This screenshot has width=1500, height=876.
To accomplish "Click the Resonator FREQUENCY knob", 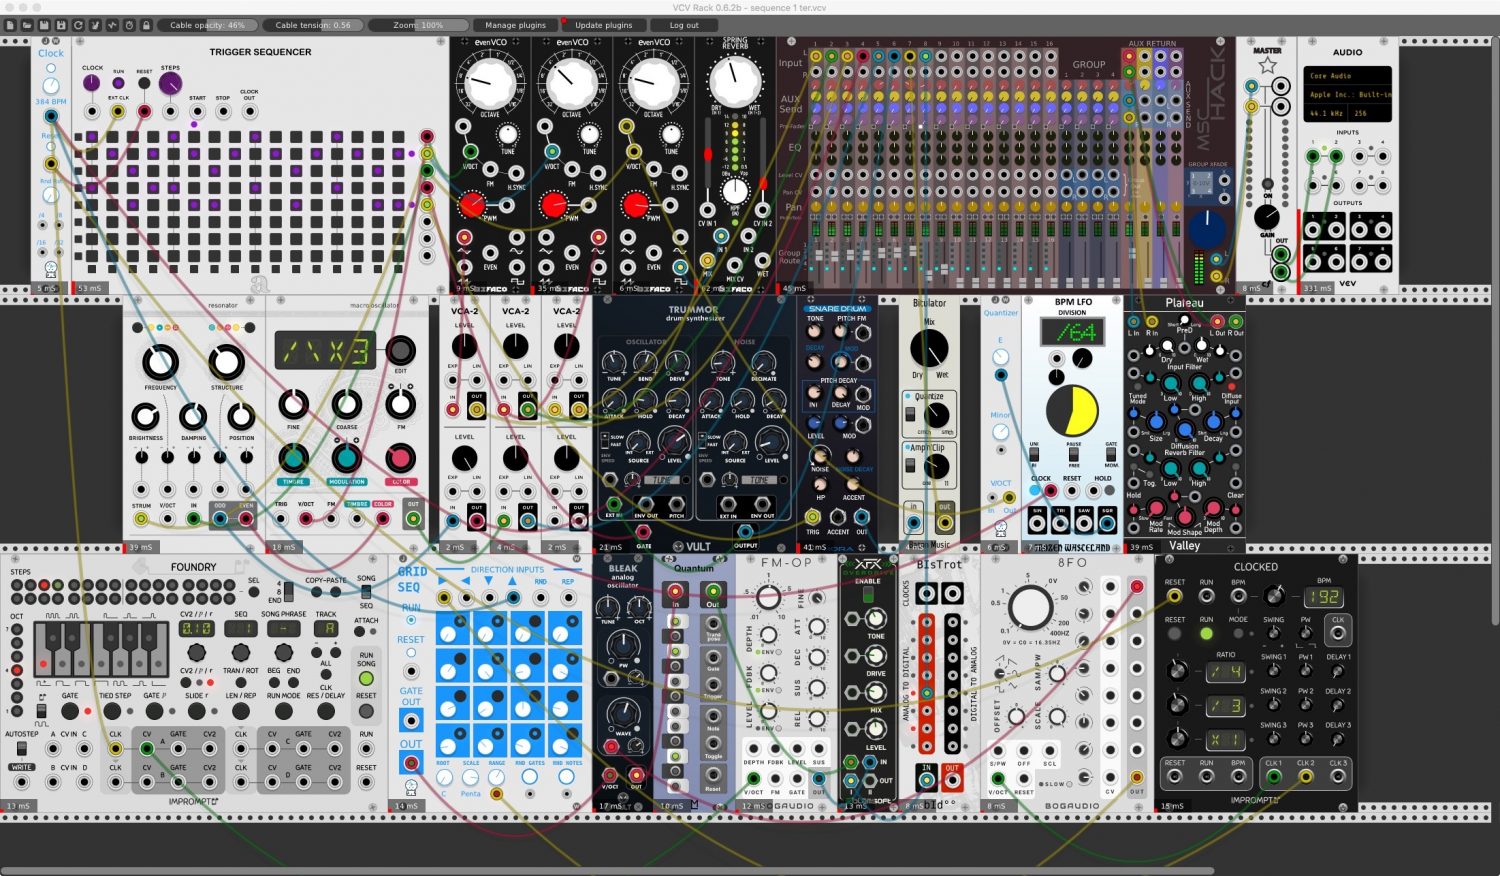I will (160, 362).
